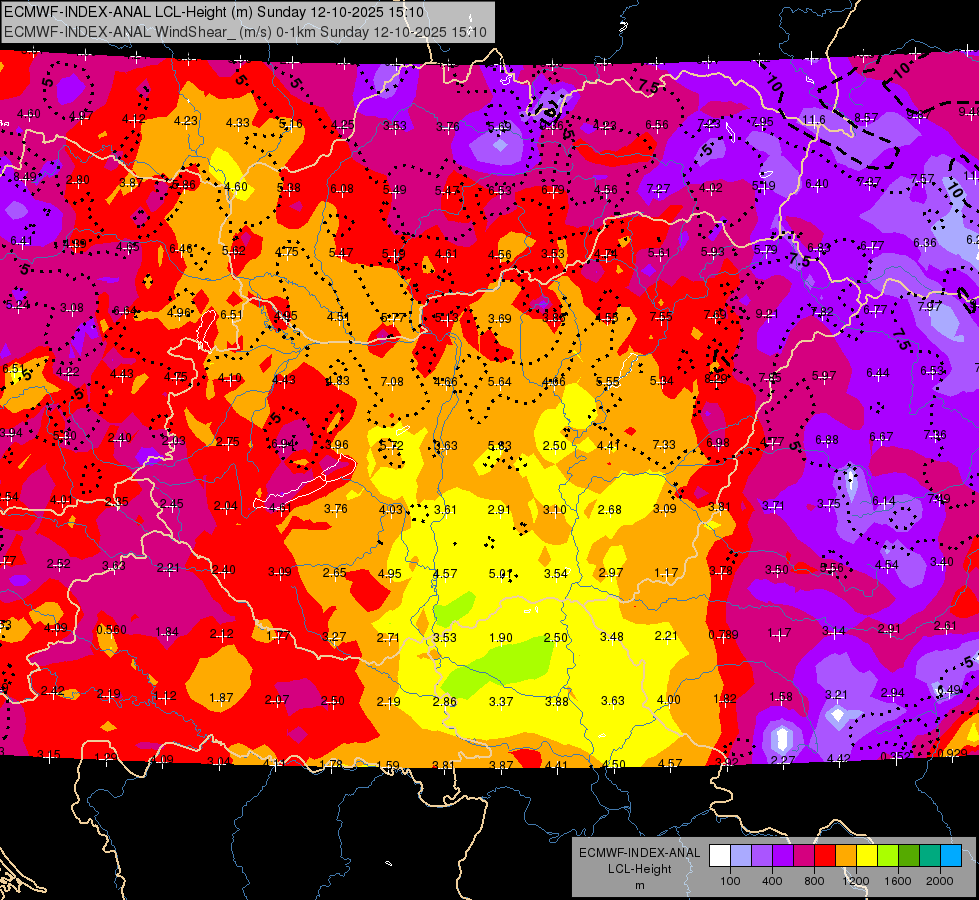Click the wind shear value 7.08

[392, 381]
